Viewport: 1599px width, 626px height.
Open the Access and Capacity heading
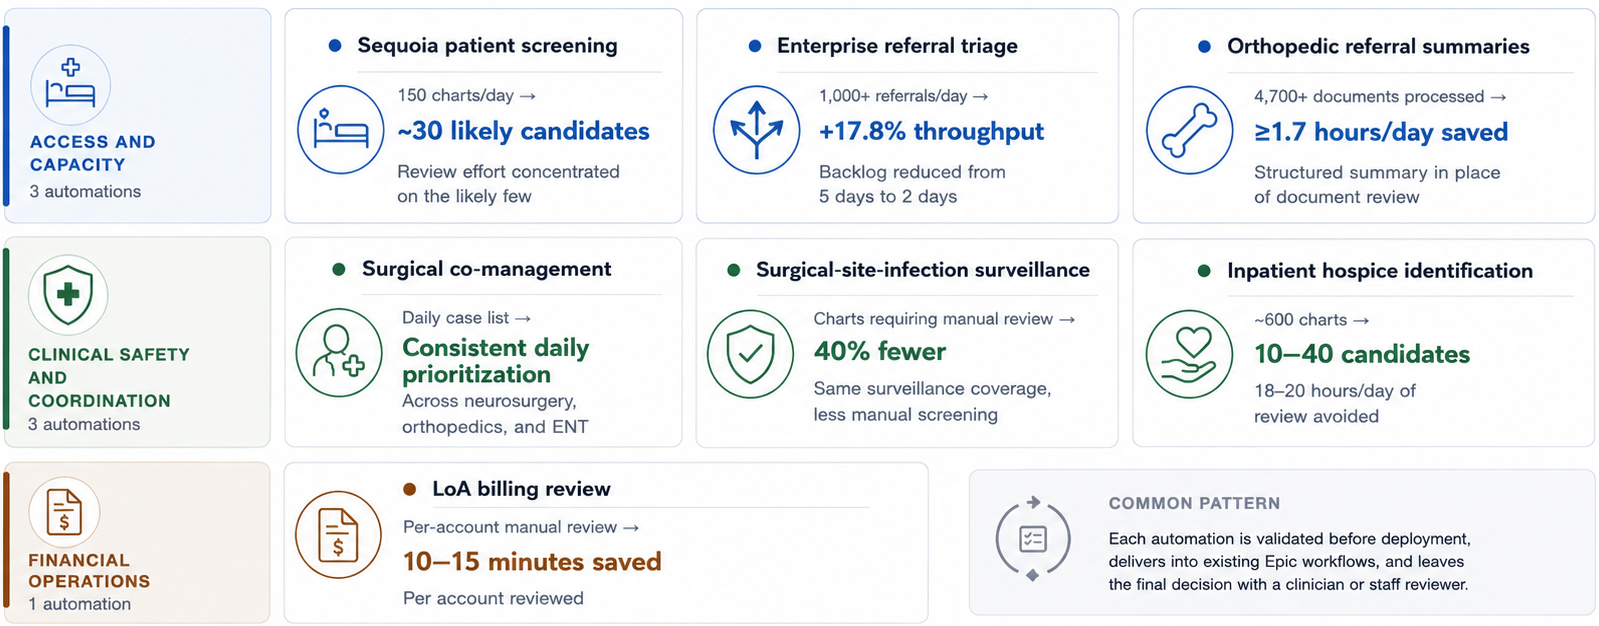tap(93, 153)
